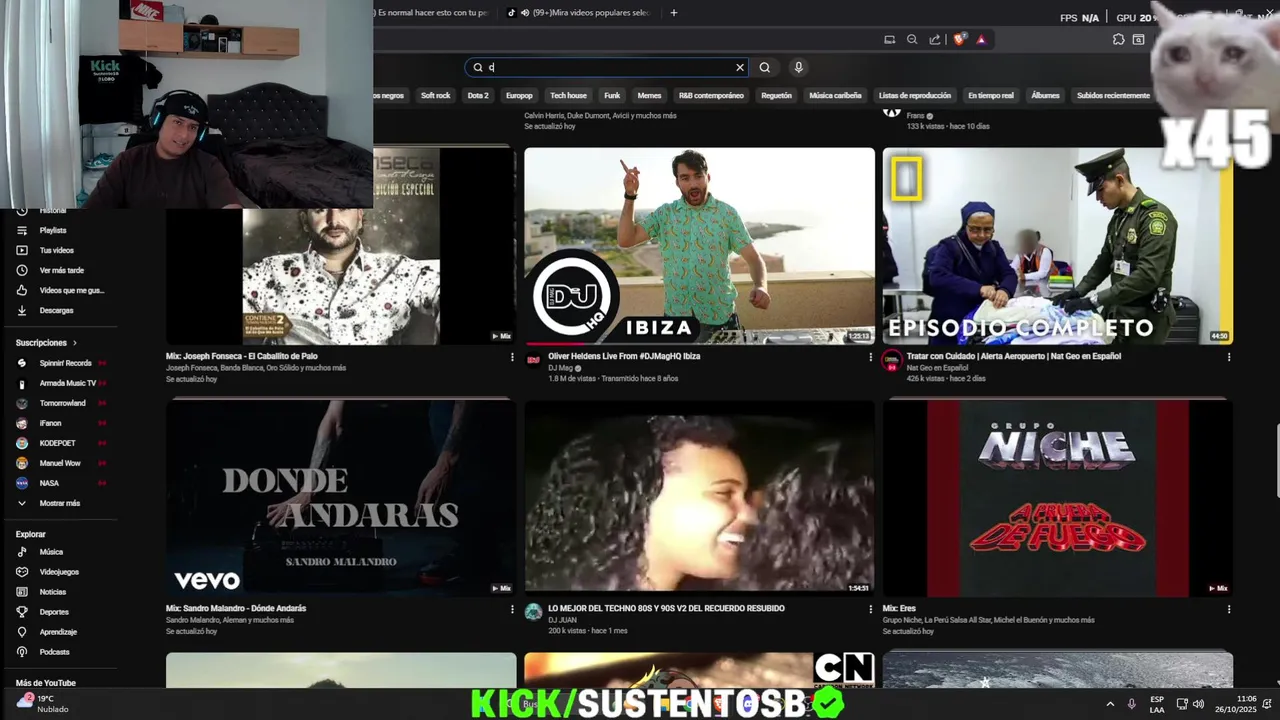
Task: Filter by Dota 2 chip
Action: pos(478,95)
